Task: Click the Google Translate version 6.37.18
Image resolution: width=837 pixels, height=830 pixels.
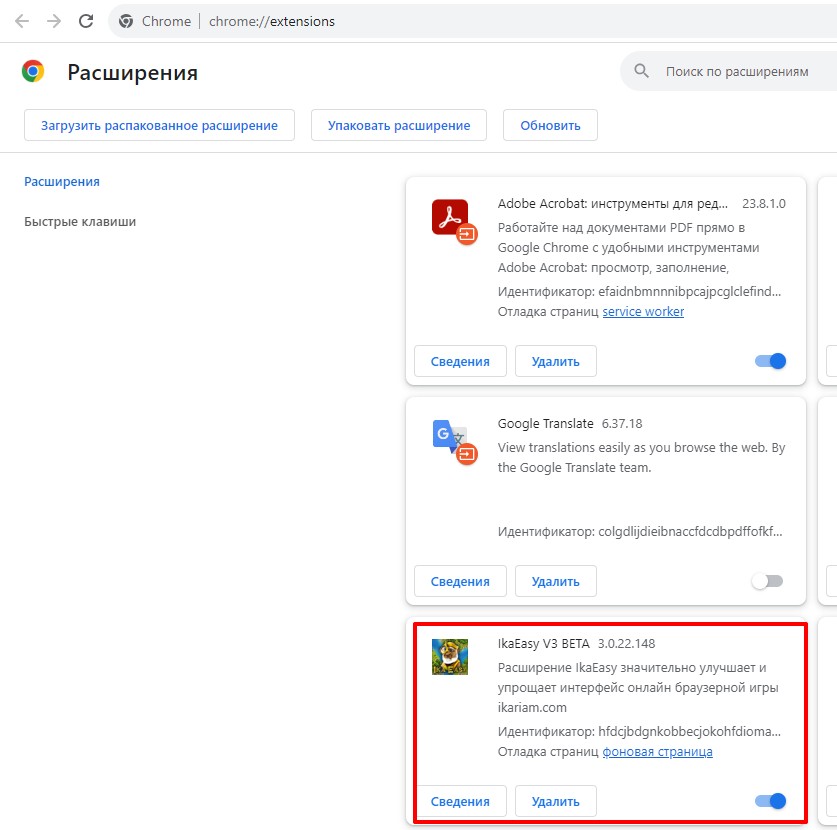Action: (x=622, y=423)
